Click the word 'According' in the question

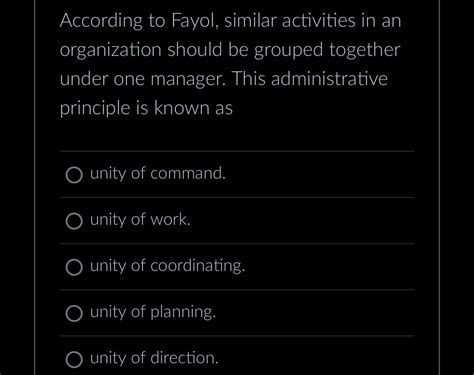coord(101,21)
